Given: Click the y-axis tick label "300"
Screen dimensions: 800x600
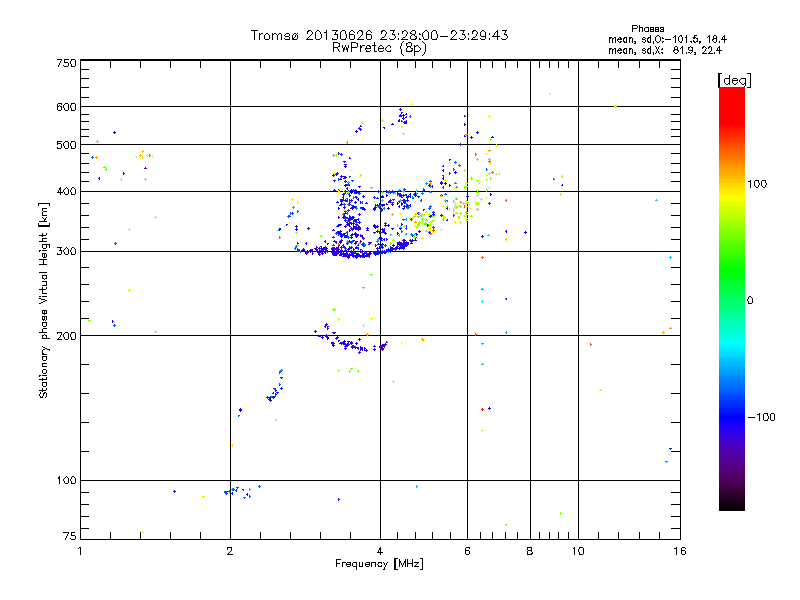Looking at the screenshot, I should (66, 252).
